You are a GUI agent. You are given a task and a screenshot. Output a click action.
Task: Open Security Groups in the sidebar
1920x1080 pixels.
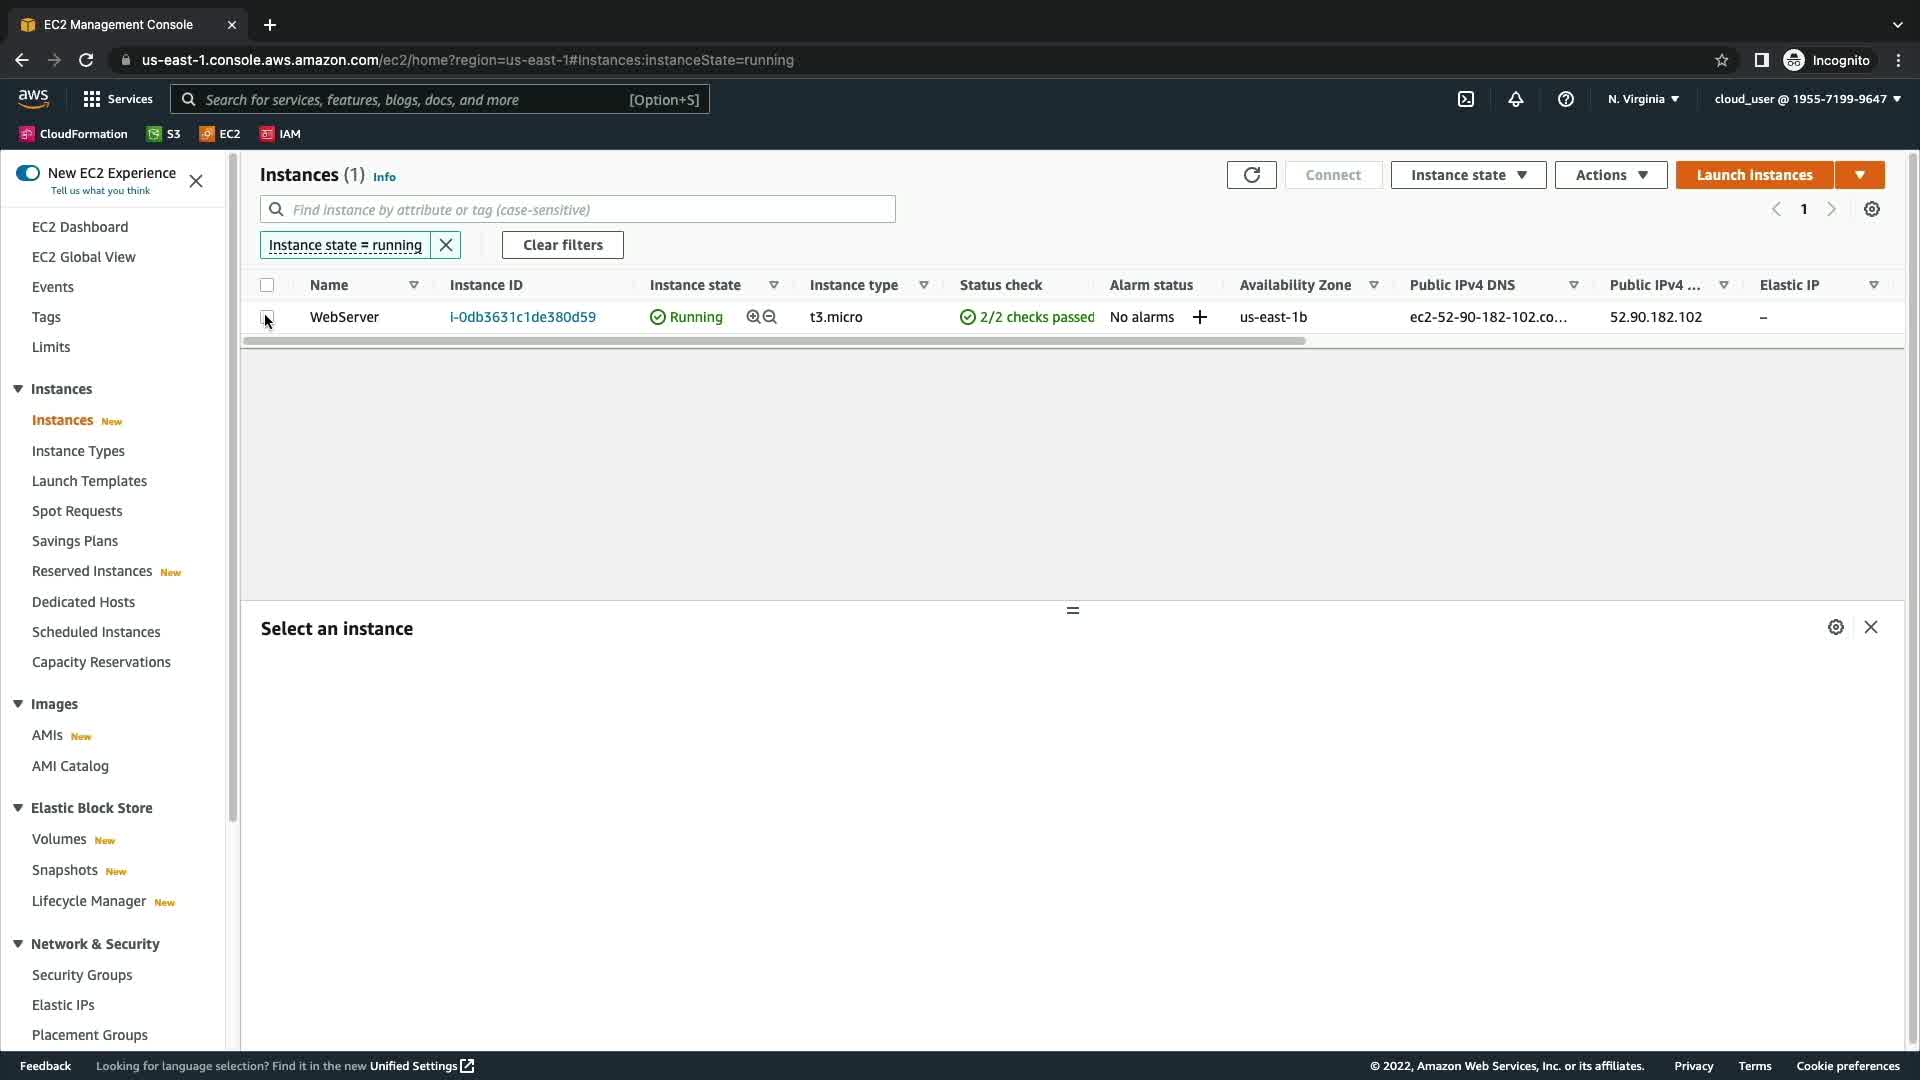click(x=82, y=975)
